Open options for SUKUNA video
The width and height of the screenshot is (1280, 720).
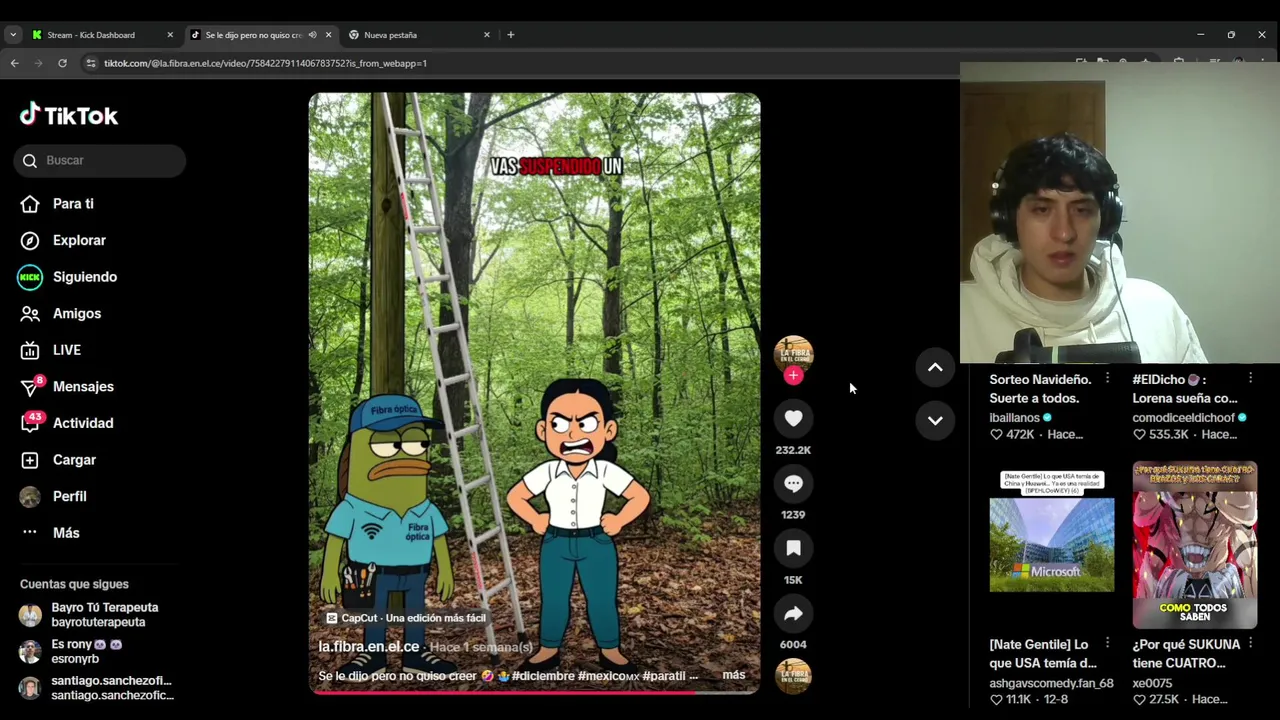click(1250, 644)
